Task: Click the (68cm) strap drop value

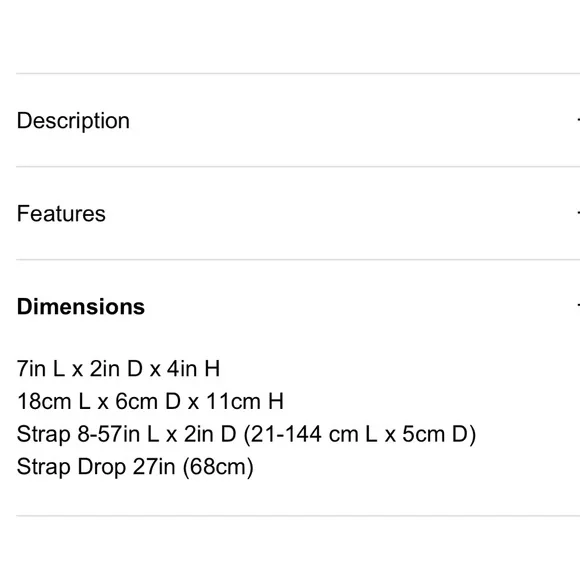Action: pos(218,467)
